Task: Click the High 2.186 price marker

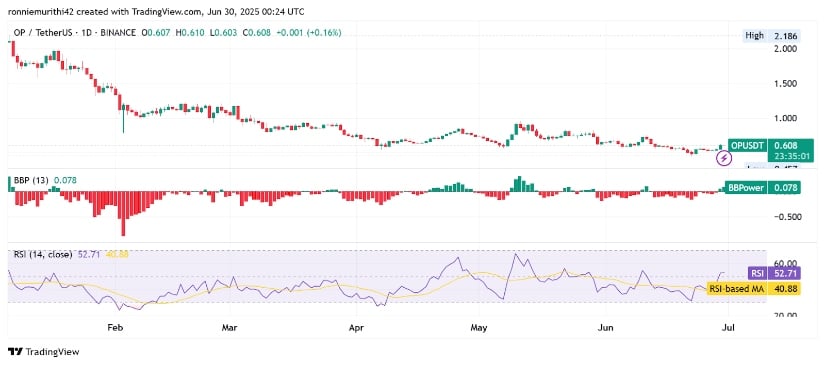Action: tap(772, 36)
